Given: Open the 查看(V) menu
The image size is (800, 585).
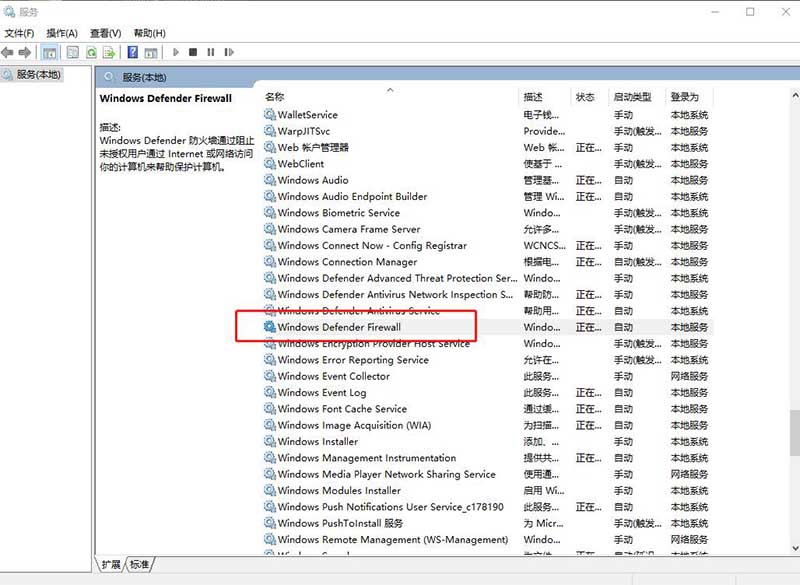Looking at the screenshot, I should point(106,33).
